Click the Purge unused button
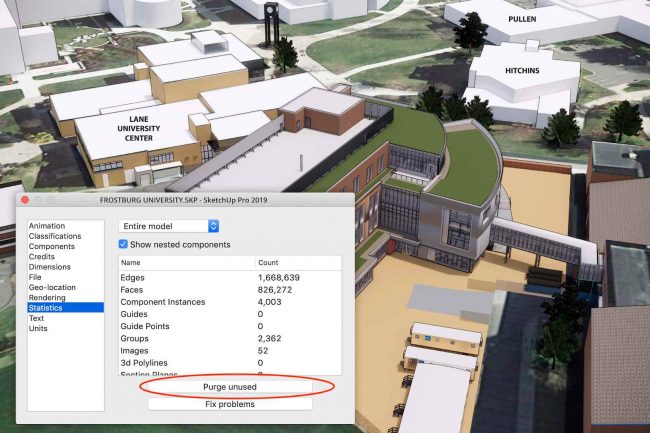Image resolution: width=650 pixels, height=433 pixels. click(230, 387)
